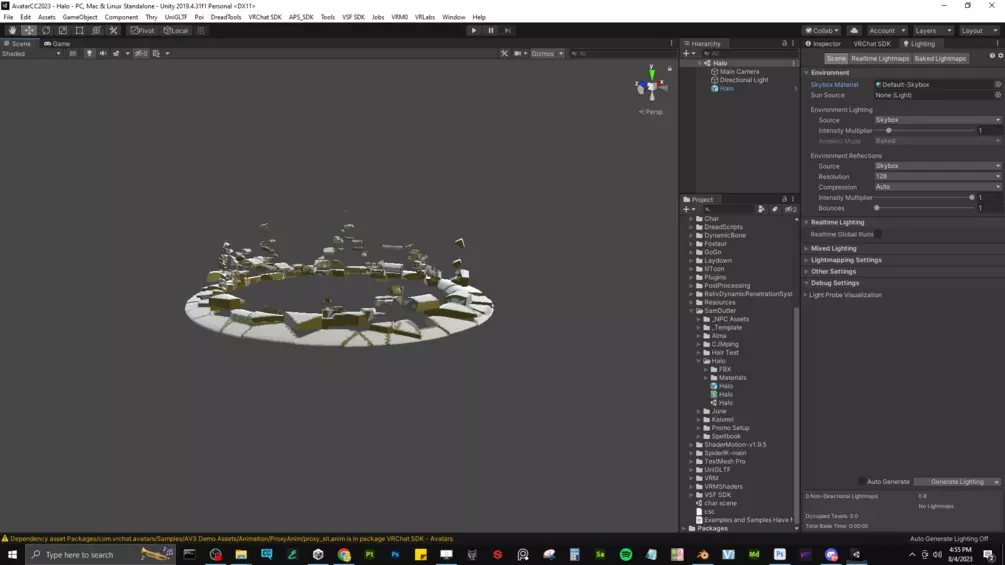Select the Rect tool
Image resolution: width=1005 pixels, height=565 pixels.
coord(79,30)
